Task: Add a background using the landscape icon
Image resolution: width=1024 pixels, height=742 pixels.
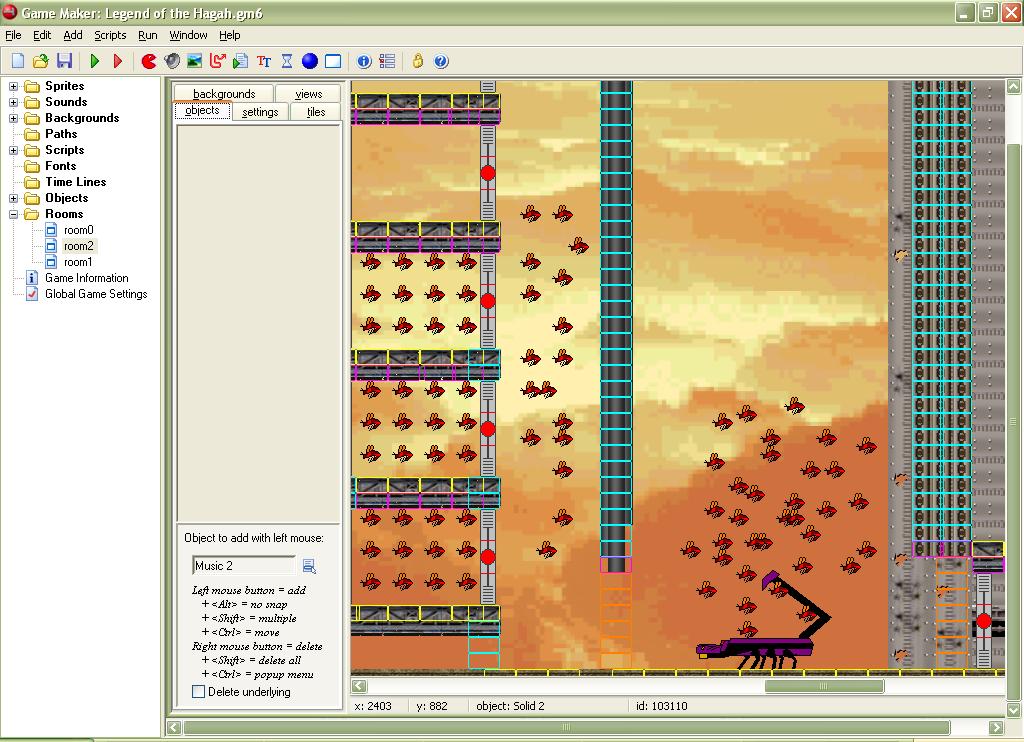Action: tap(195, 61)
